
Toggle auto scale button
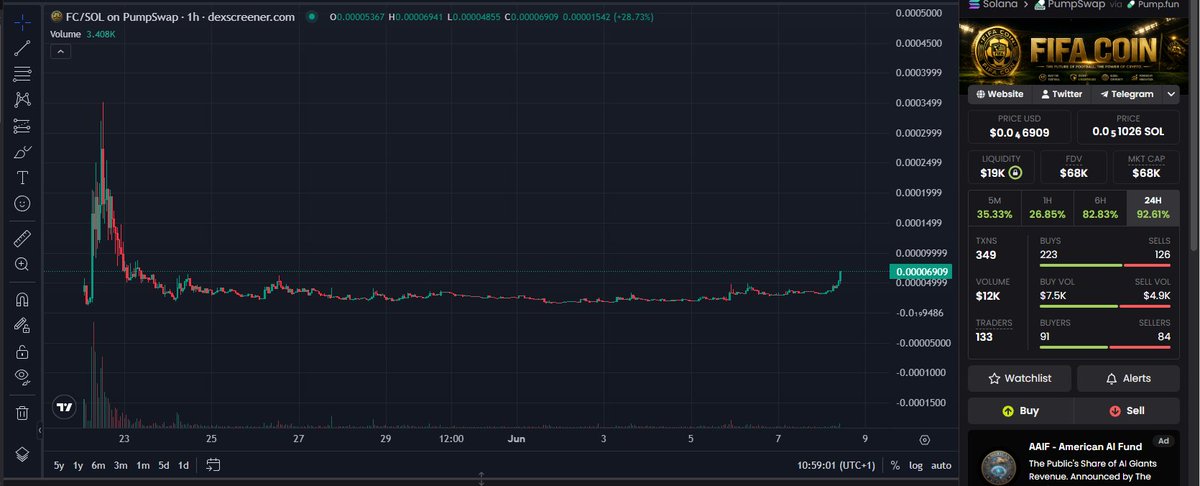coord(941,465)
